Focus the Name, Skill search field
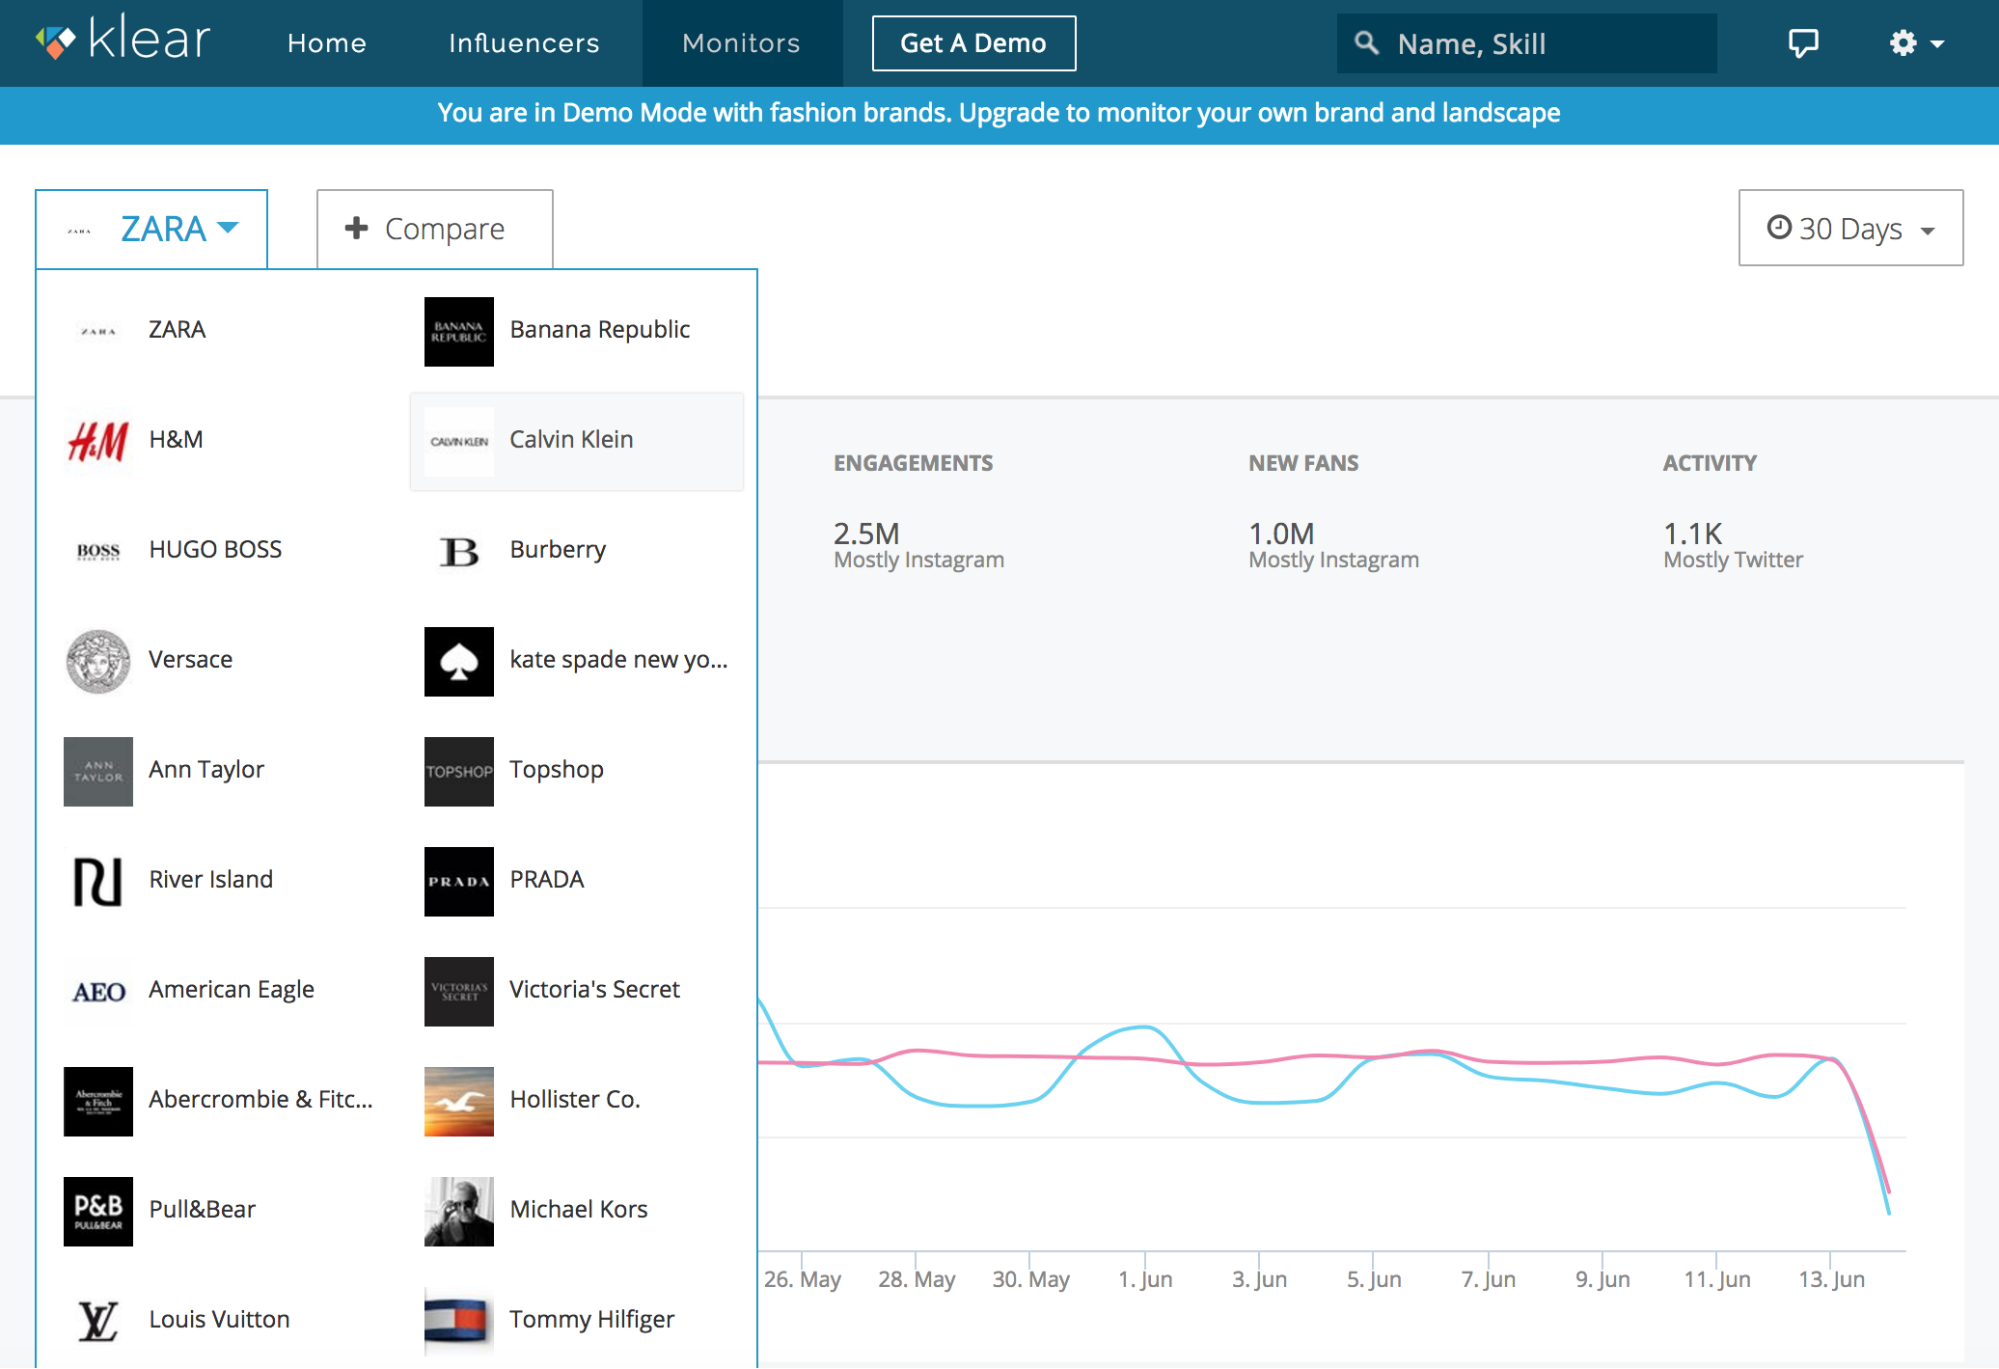 [1526, 43]
